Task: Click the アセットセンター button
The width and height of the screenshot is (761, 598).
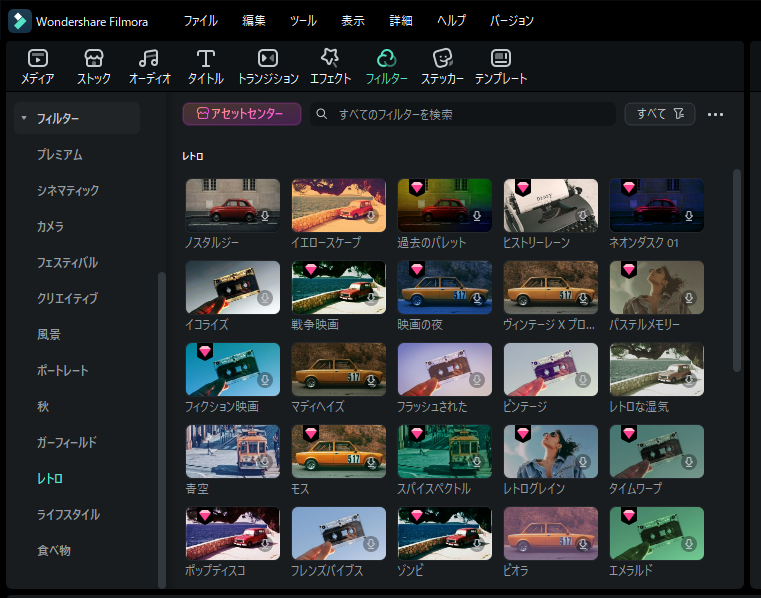Action: pyautogui.click(x=242, y=114)
